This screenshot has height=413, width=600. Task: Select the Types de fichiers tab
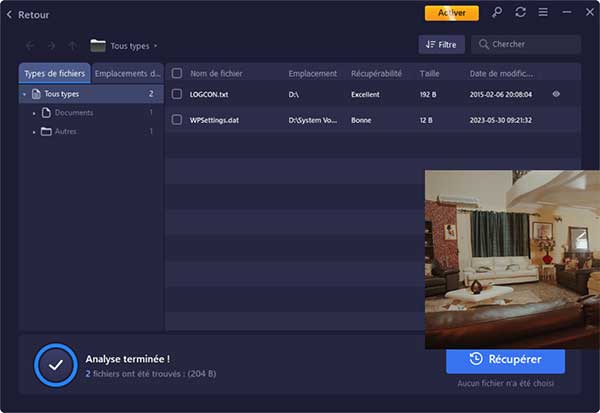coord(55,73)
